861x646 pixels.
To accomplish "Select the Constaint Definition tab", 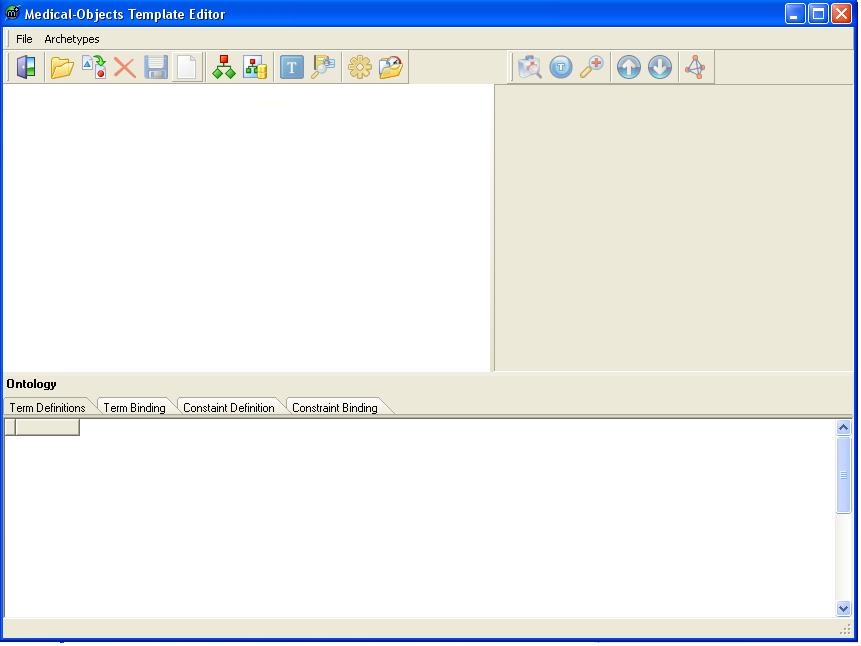I will click(x=228, y=408).
